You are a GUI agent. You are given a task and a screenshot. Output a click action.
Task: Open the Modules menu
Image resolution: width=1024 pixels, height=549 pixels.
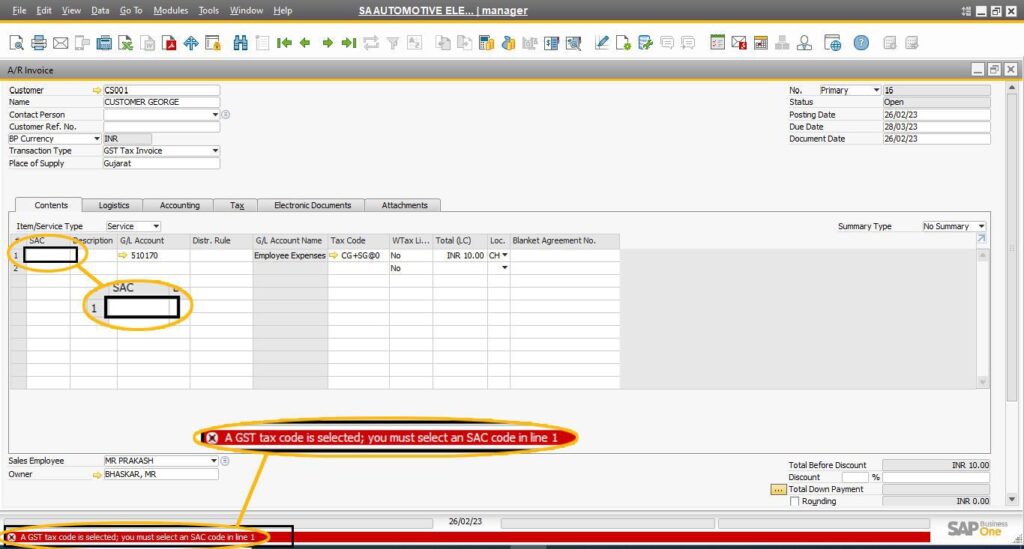[170, 10]
